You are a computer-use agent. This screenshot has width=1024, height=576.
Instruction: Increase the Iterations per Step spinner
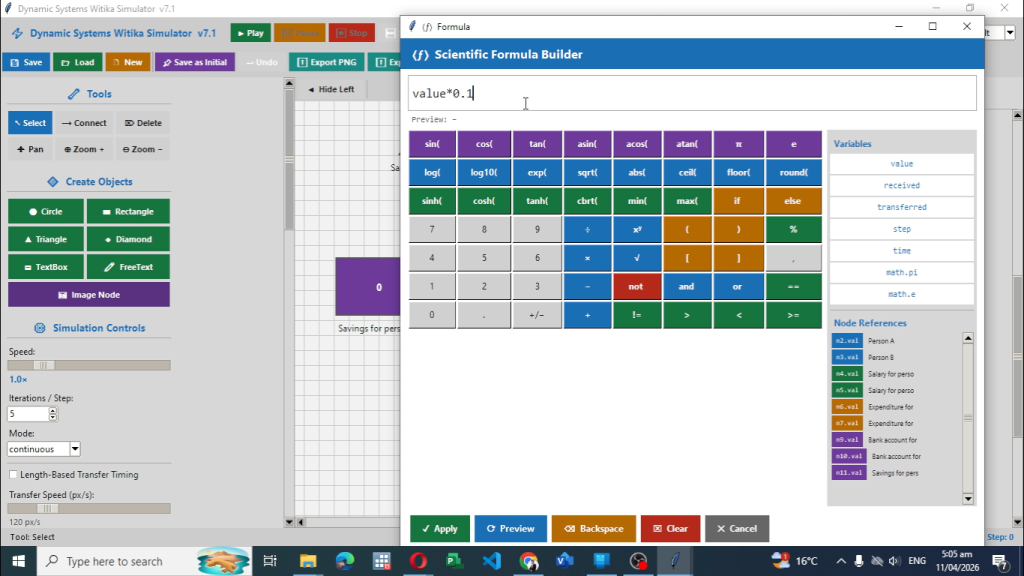(53, 410)
